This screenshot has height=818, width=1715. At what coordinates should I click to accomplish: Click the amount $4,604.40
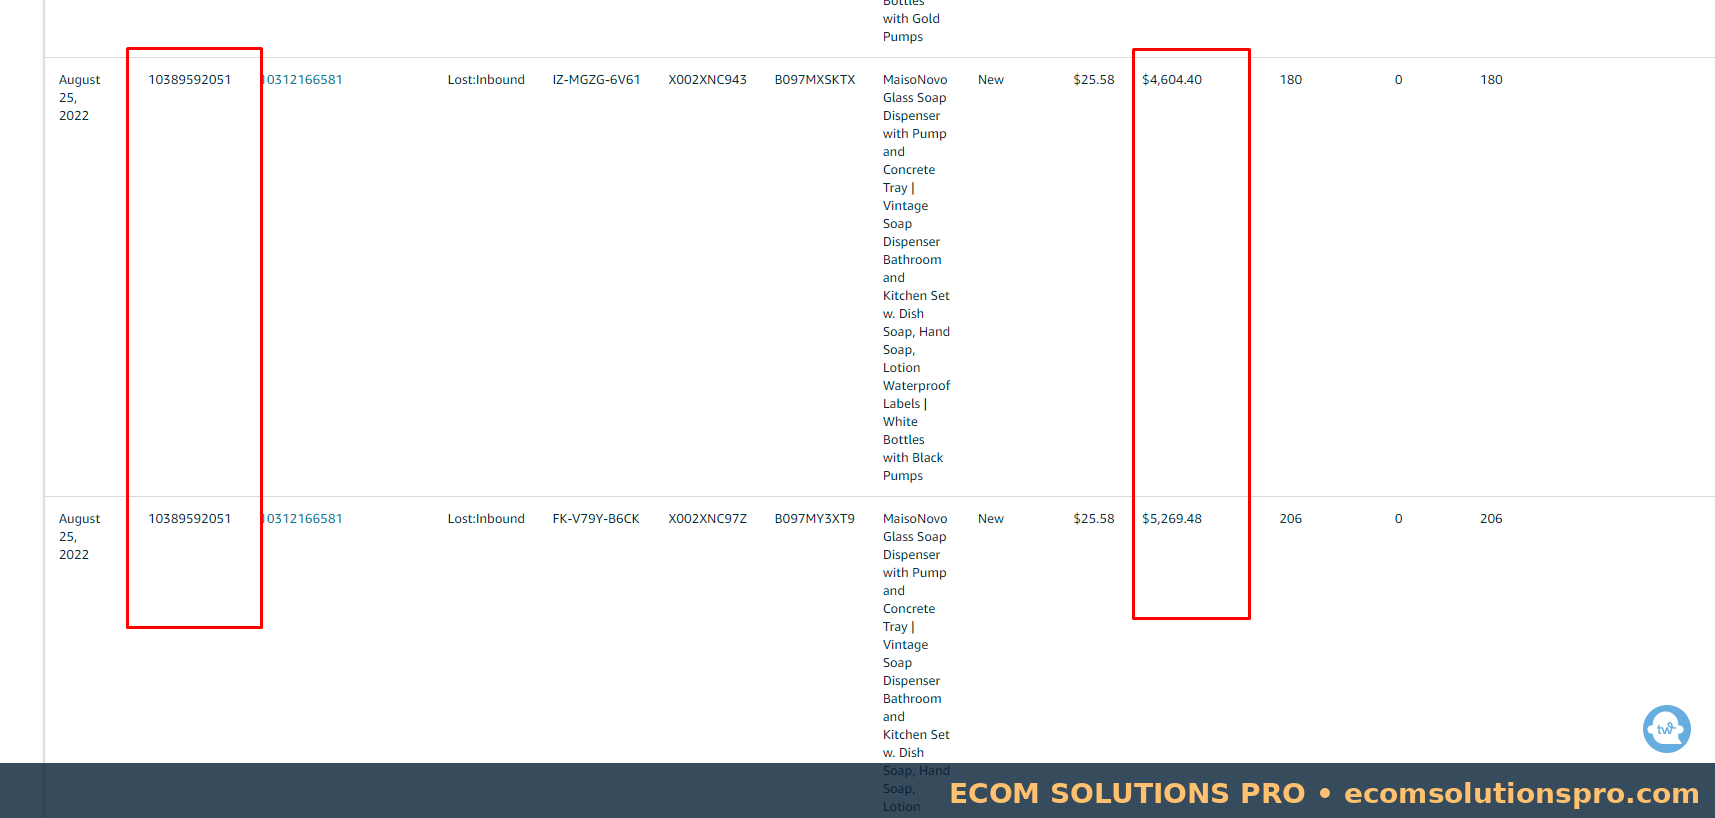coord(1172,80)
